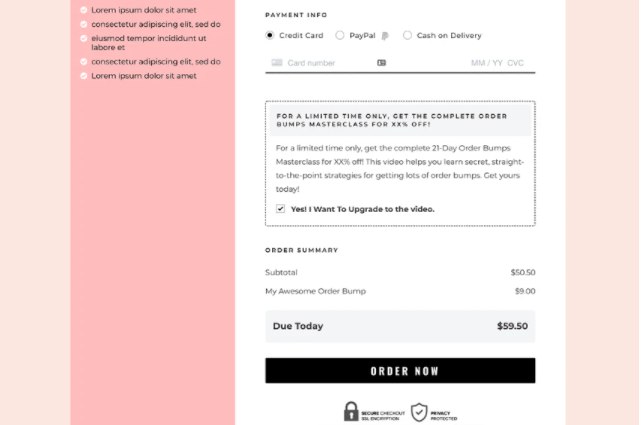
Task: Click the MM / YY expiry field
Action: click(486, 63)
